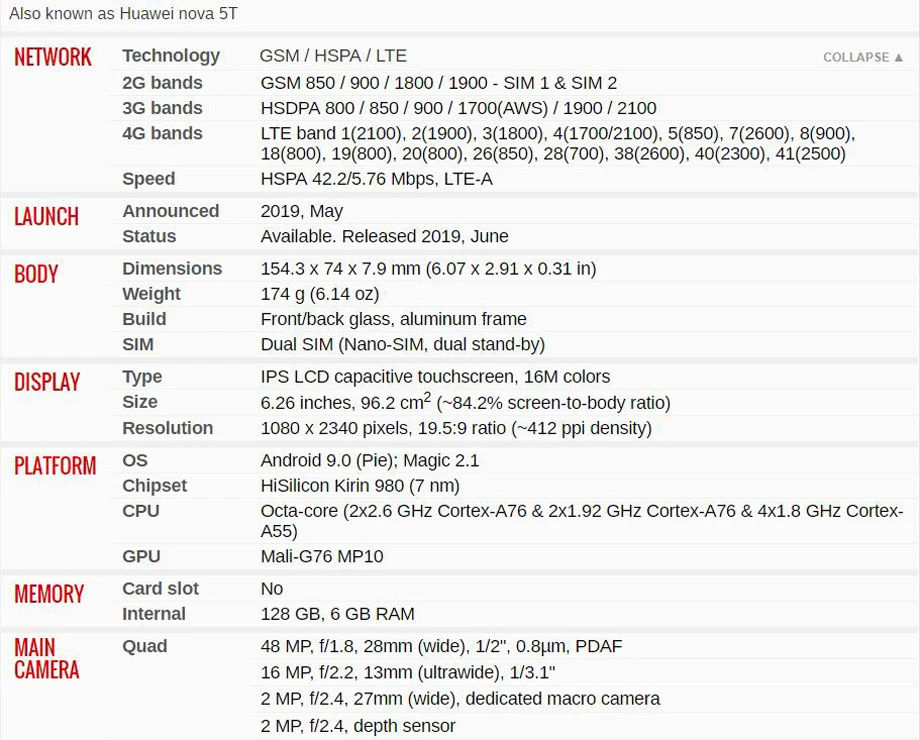
Task: Click the 4G bands label
Action: pos(163,133)
